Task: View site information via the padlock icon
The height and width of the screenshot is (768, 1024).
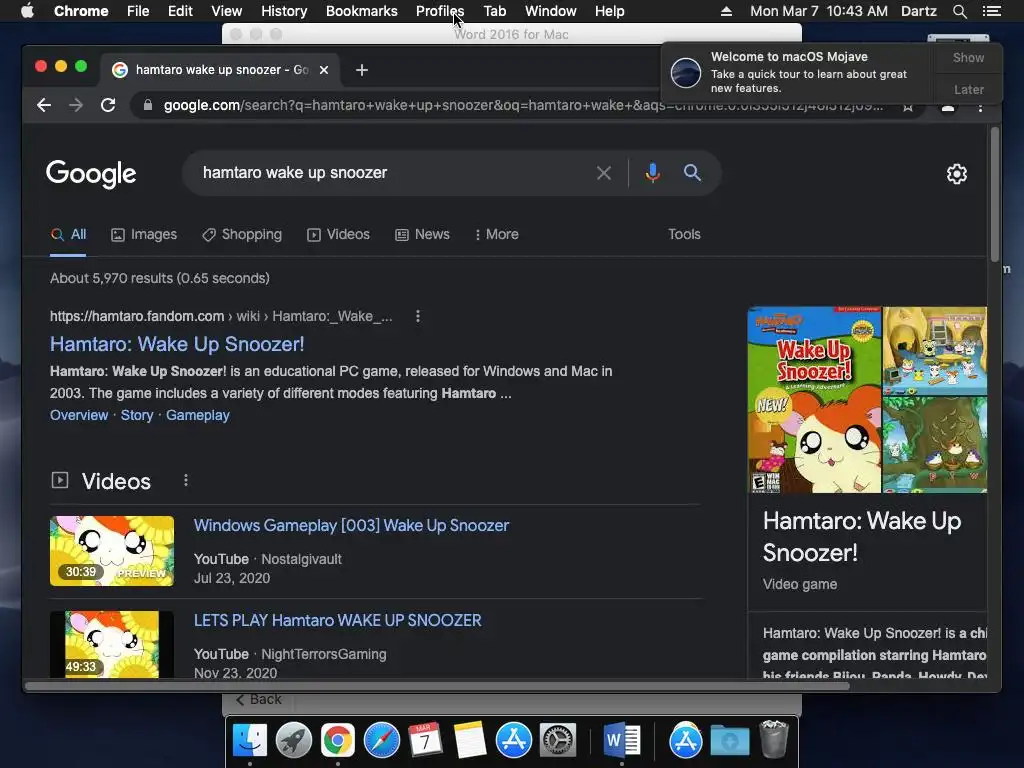Action: pyautogui.click(x=148, y=105)
